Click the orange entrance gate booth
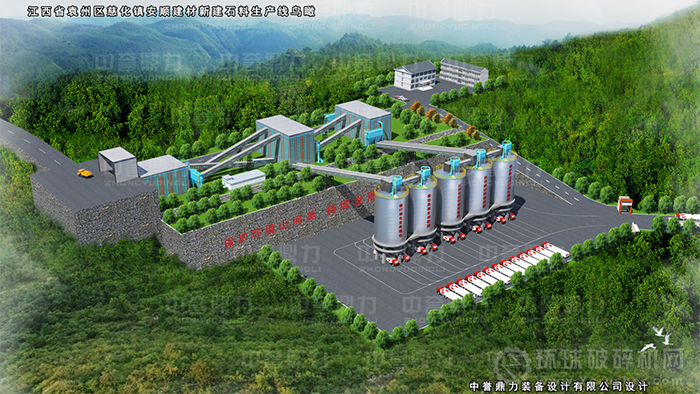700x394 pixels. (625, 205)
